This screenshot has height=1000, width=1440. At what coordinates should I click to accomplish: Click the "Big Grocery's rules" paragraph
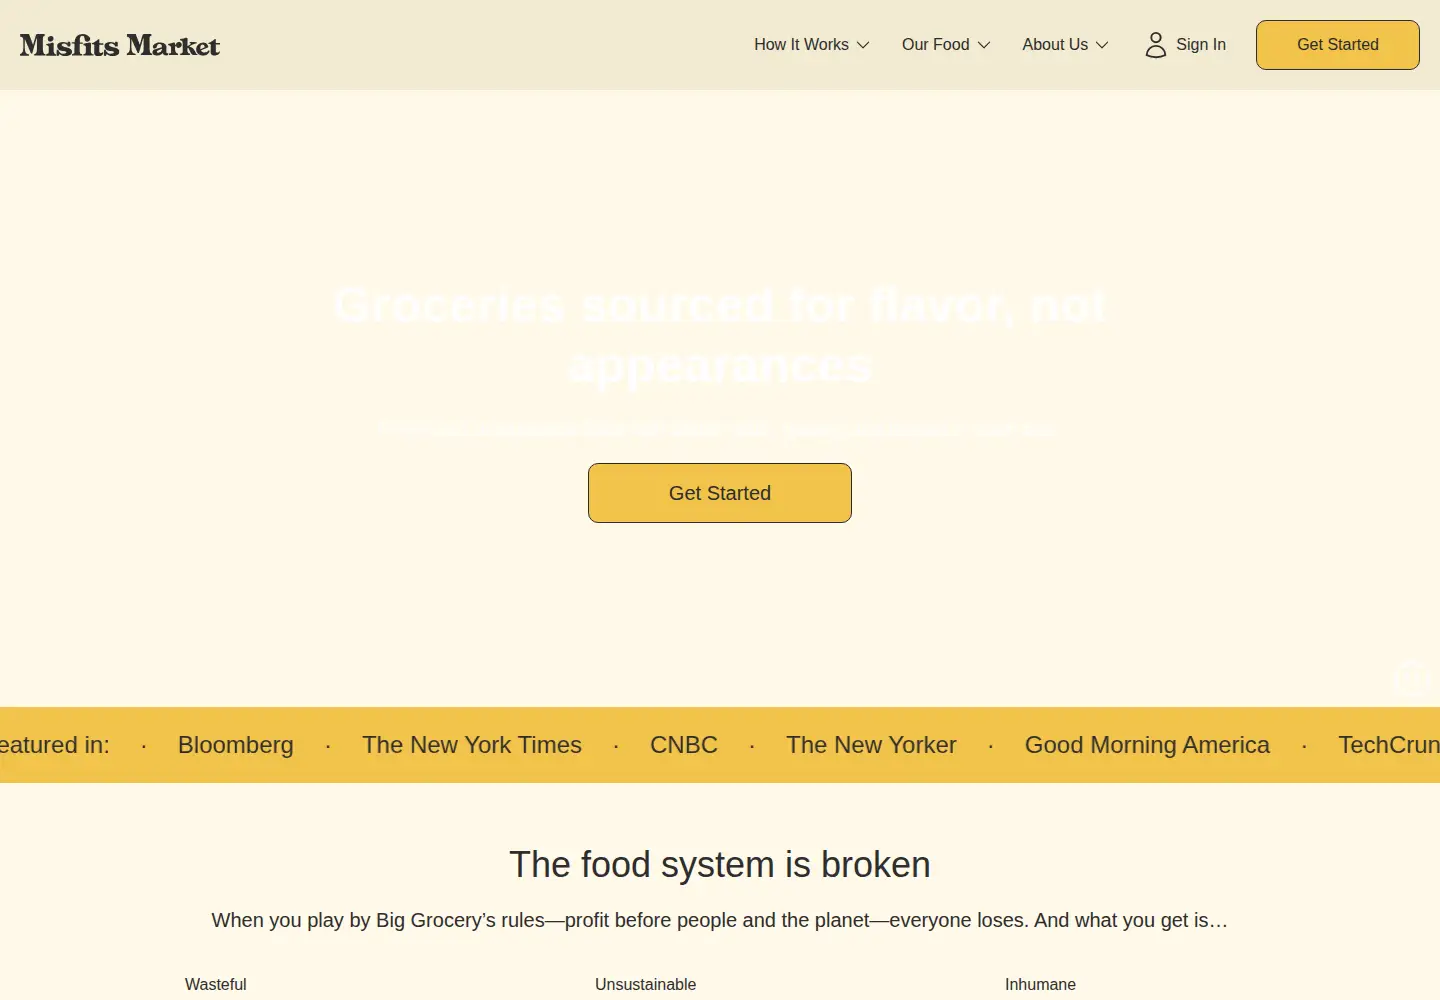(720, 920)
